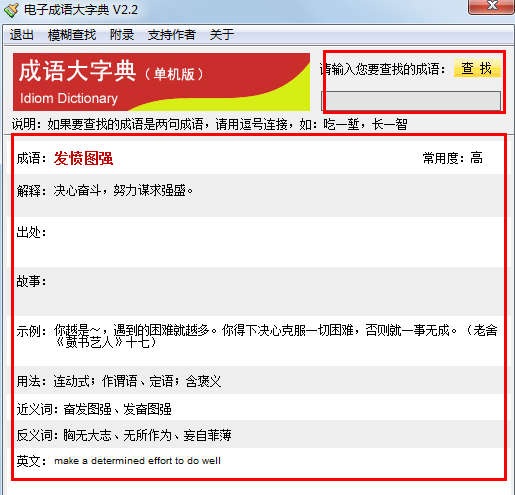Screen dimensions: 515x495
Task: Click the 示例 example sentence text
Action: click(275, 336)
